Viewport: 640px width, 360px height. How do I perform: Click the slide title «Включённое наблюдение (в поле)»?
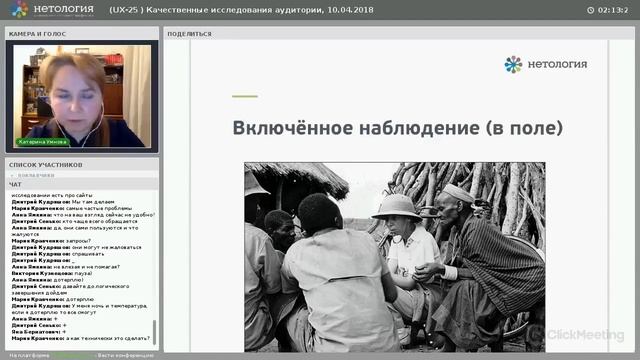click(x=398, y=128)
